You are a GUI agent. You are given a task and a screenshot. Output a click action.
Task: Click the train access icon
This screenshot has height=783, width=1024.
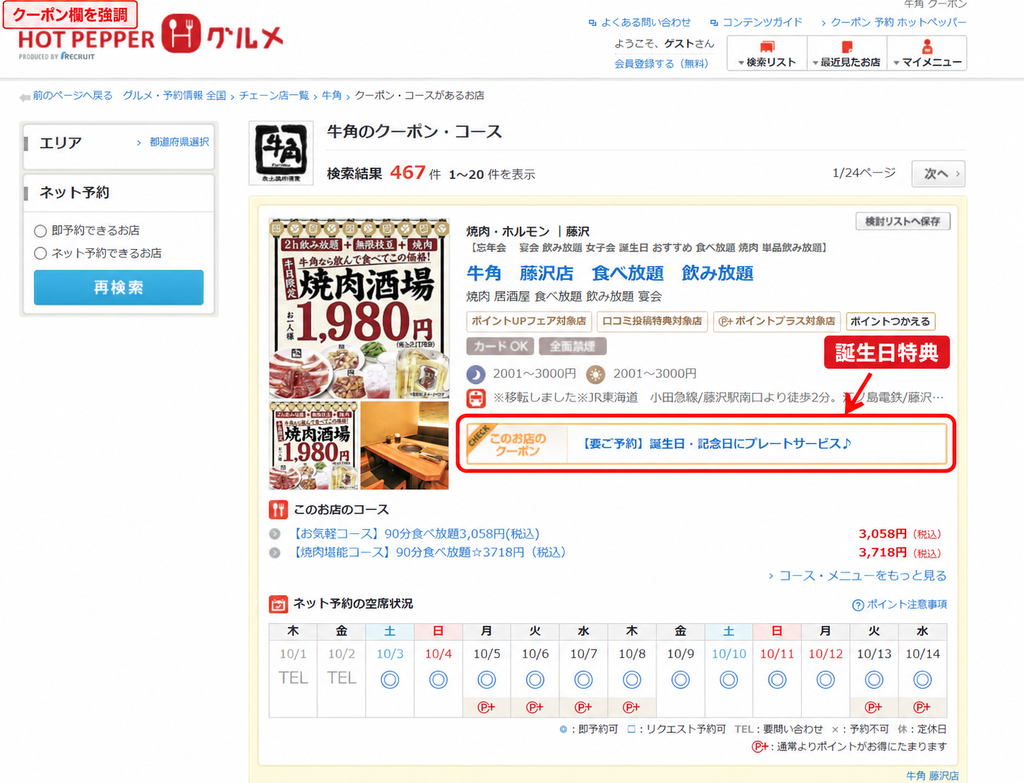point(476,398)
